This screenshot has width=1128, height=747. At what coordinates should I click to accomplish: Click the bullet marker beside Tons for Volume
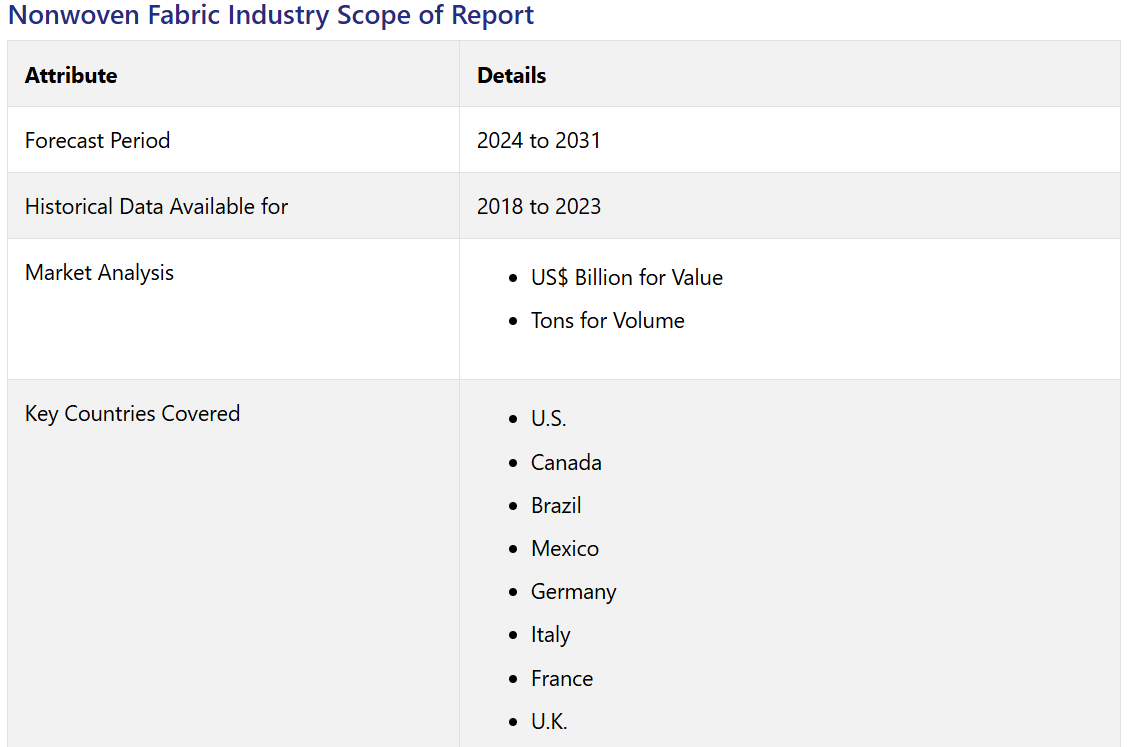click(x=513, y=321)
